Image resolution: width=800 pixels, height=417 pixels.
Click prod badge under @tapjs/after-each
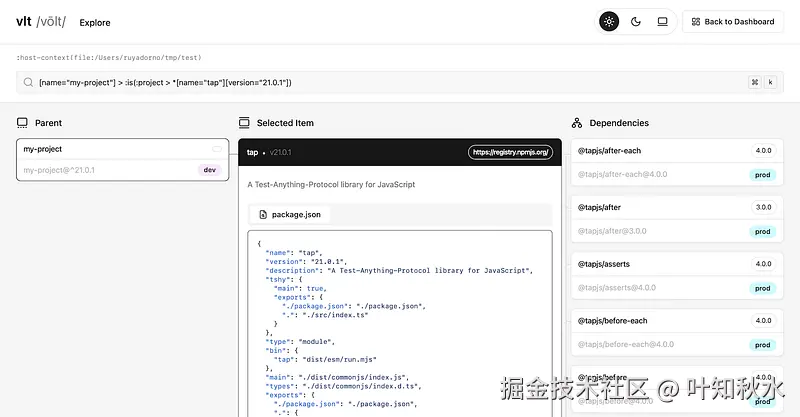click(x=763, y=175)
